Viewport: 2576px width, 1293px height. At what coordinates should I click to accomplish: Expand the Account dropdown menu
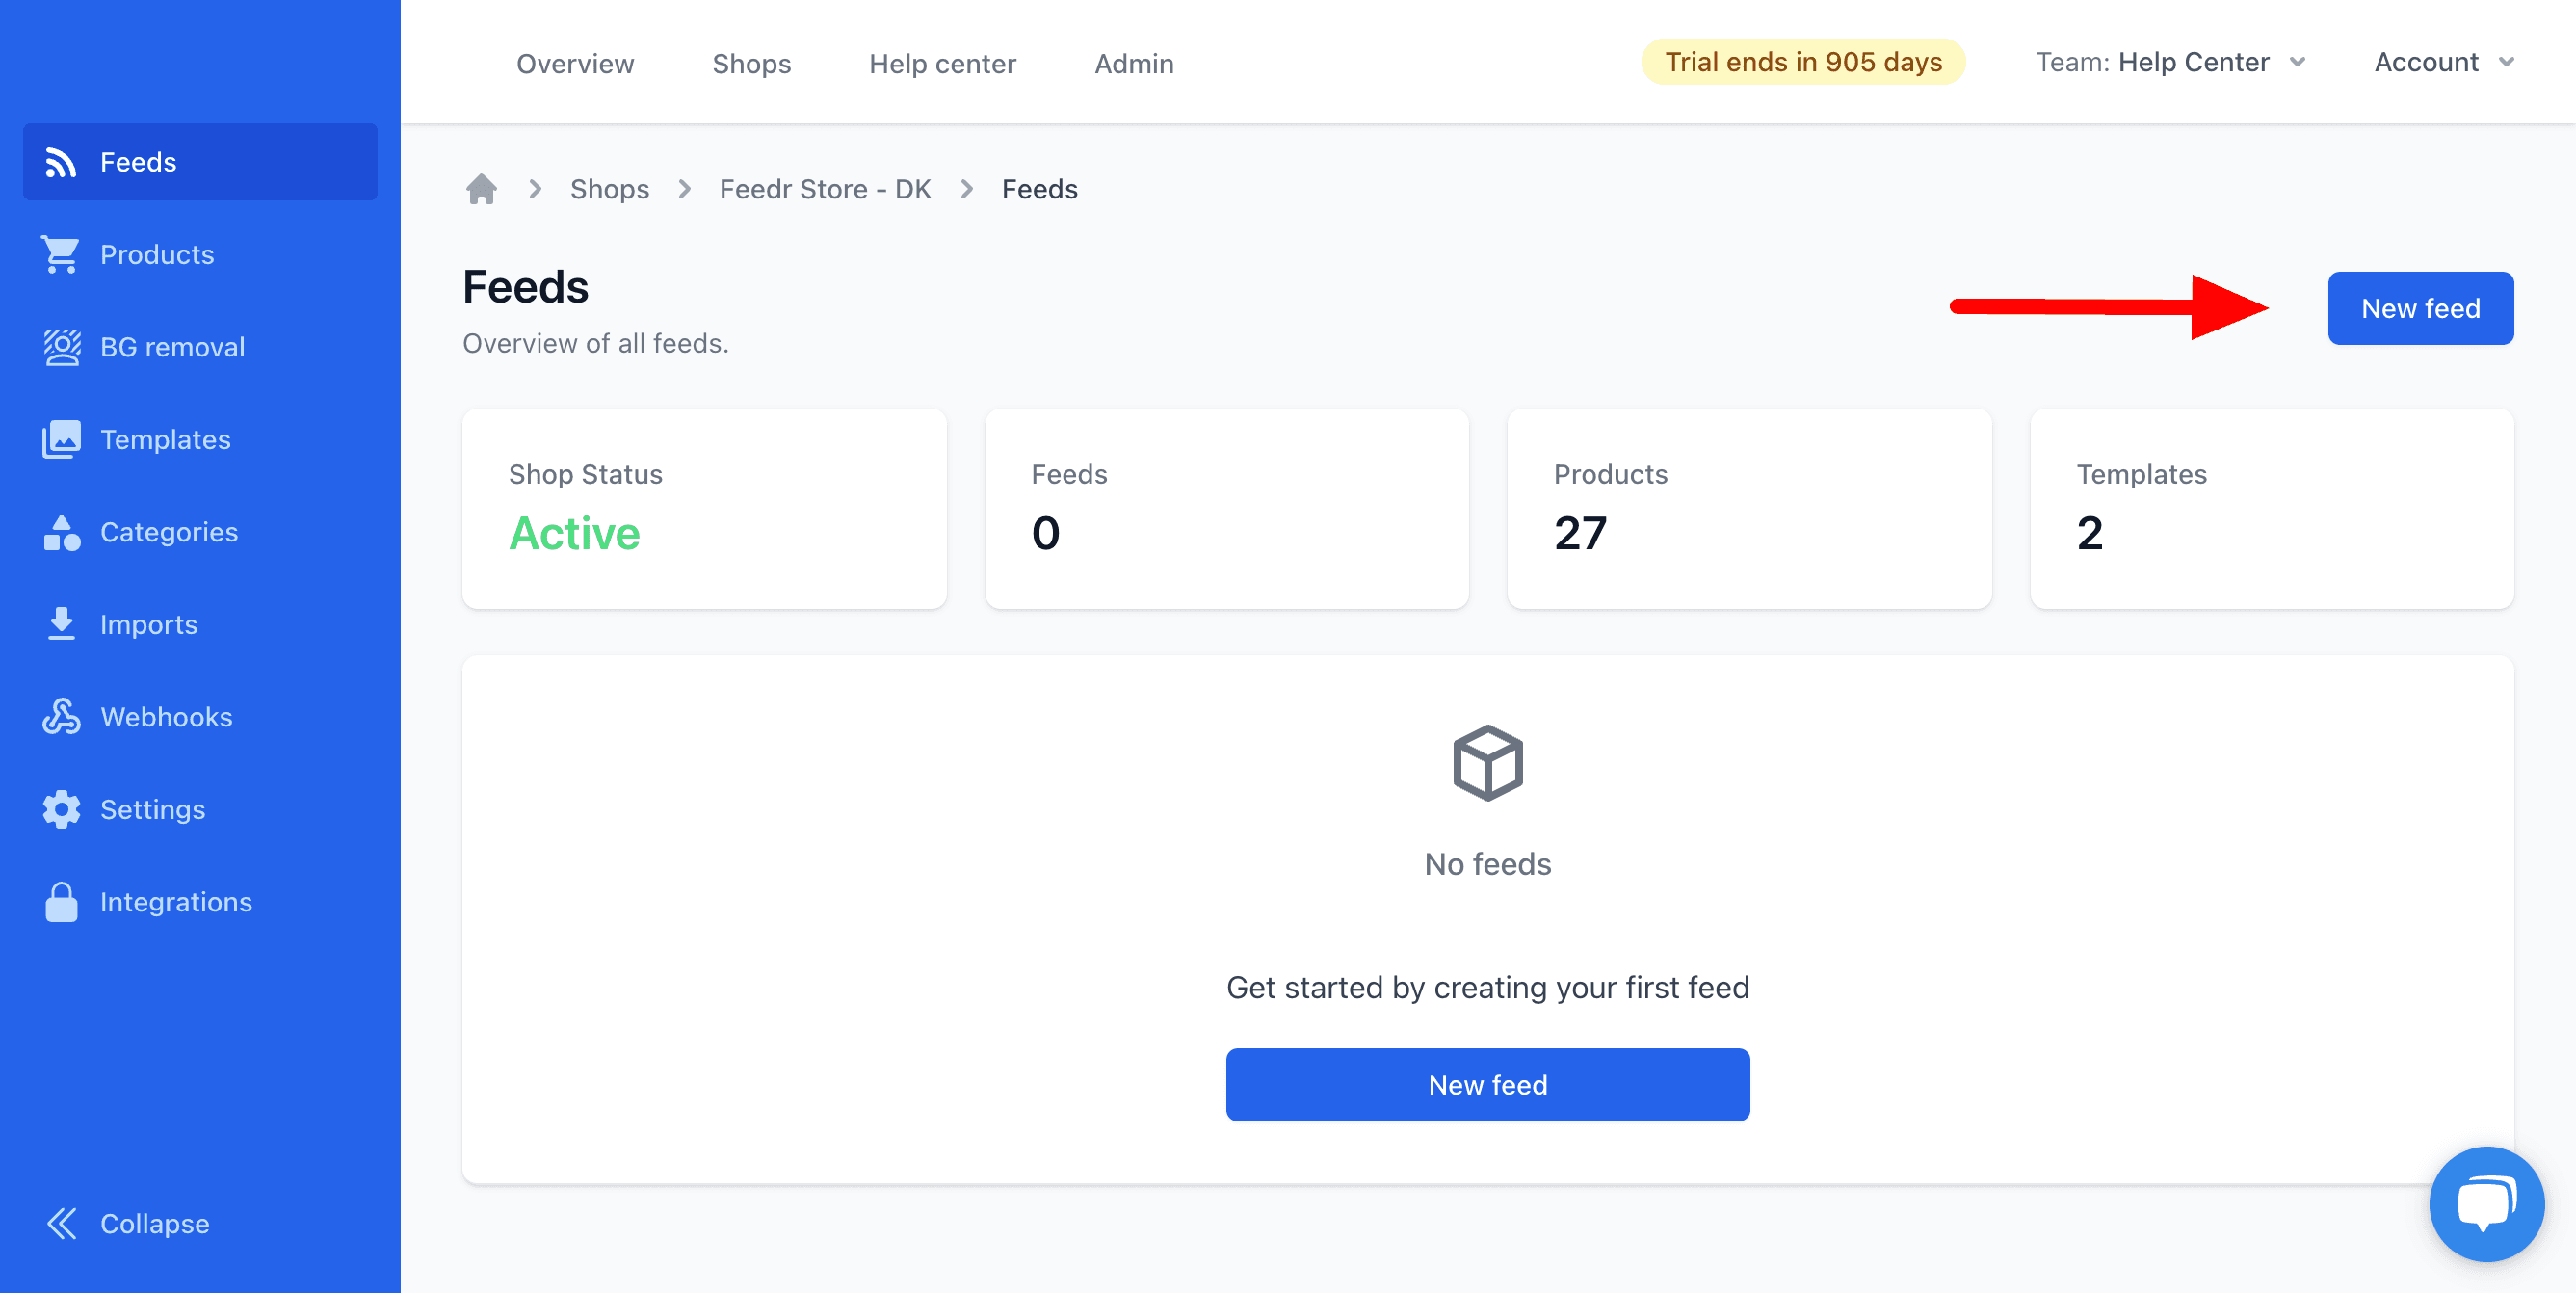pos(2443,62)
